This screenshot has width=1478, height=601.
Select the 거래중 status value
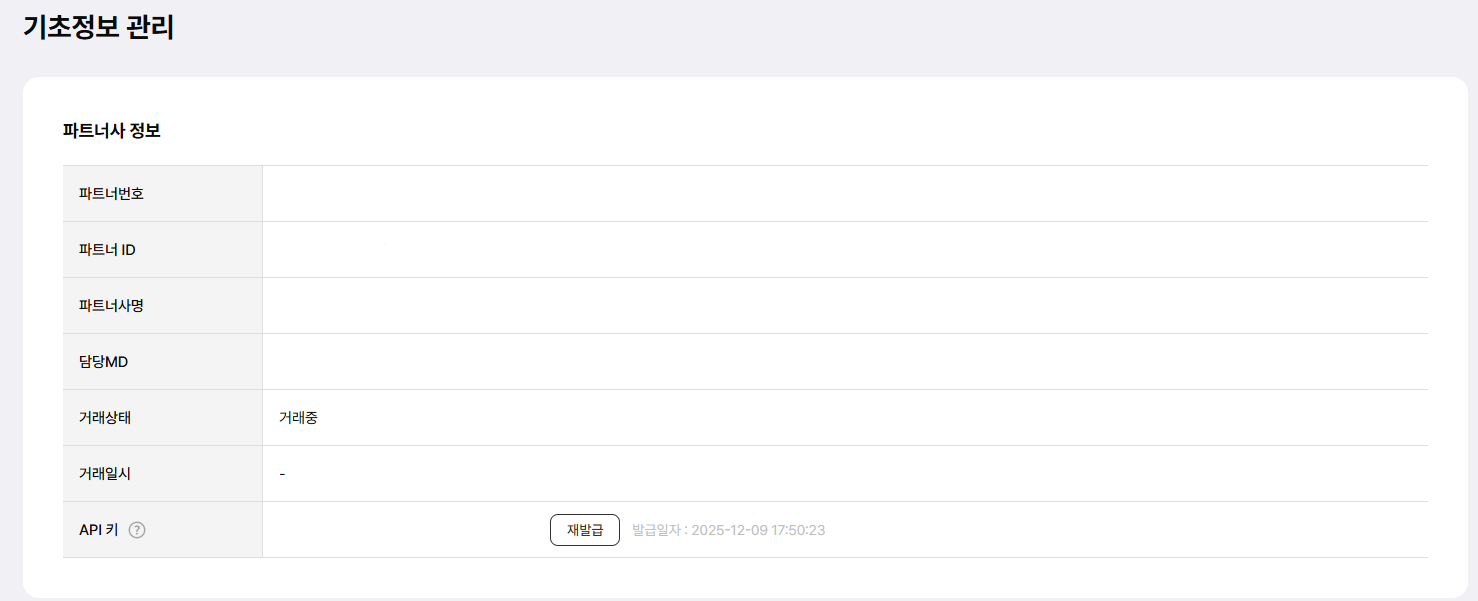[298, 418]
